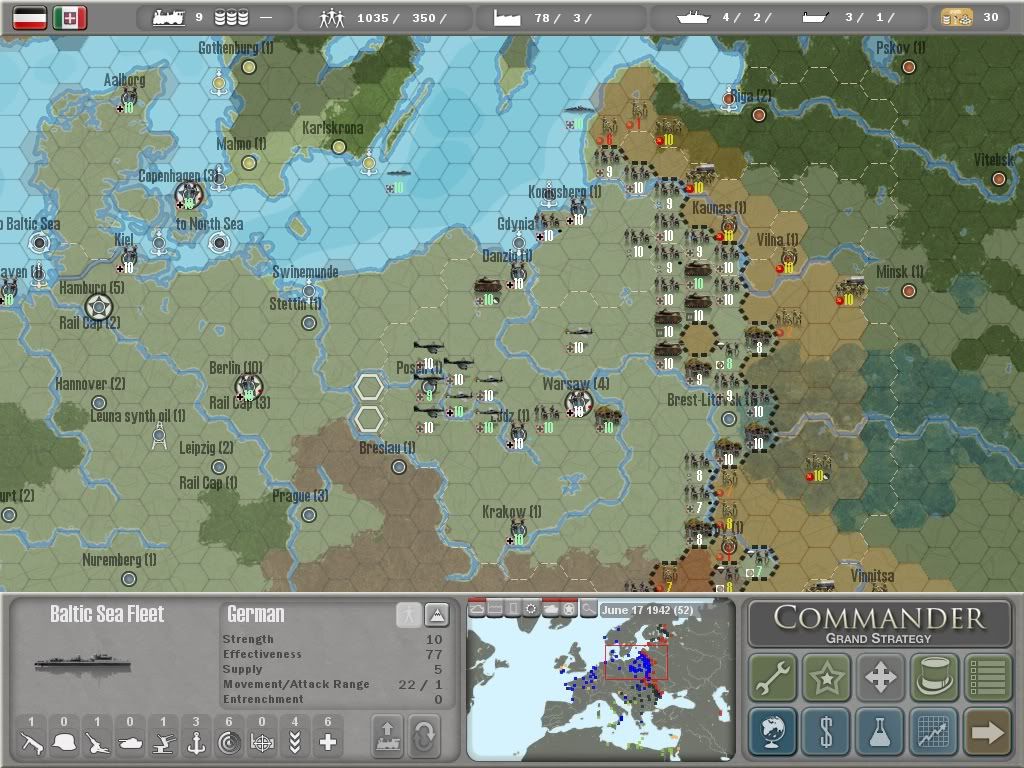
Task: Toggle the tank units minimap filter
Action: (551, 609)
